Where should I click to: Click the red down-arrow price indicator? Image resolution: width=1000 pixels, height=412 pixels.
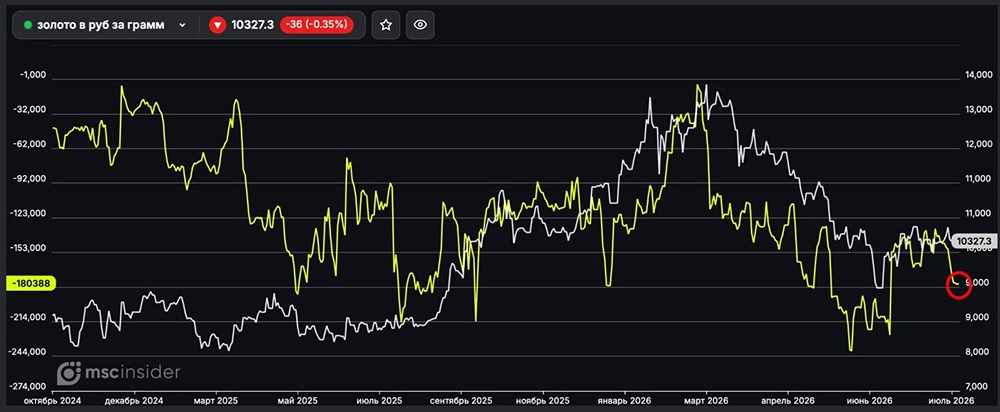(x=218, y=25)
